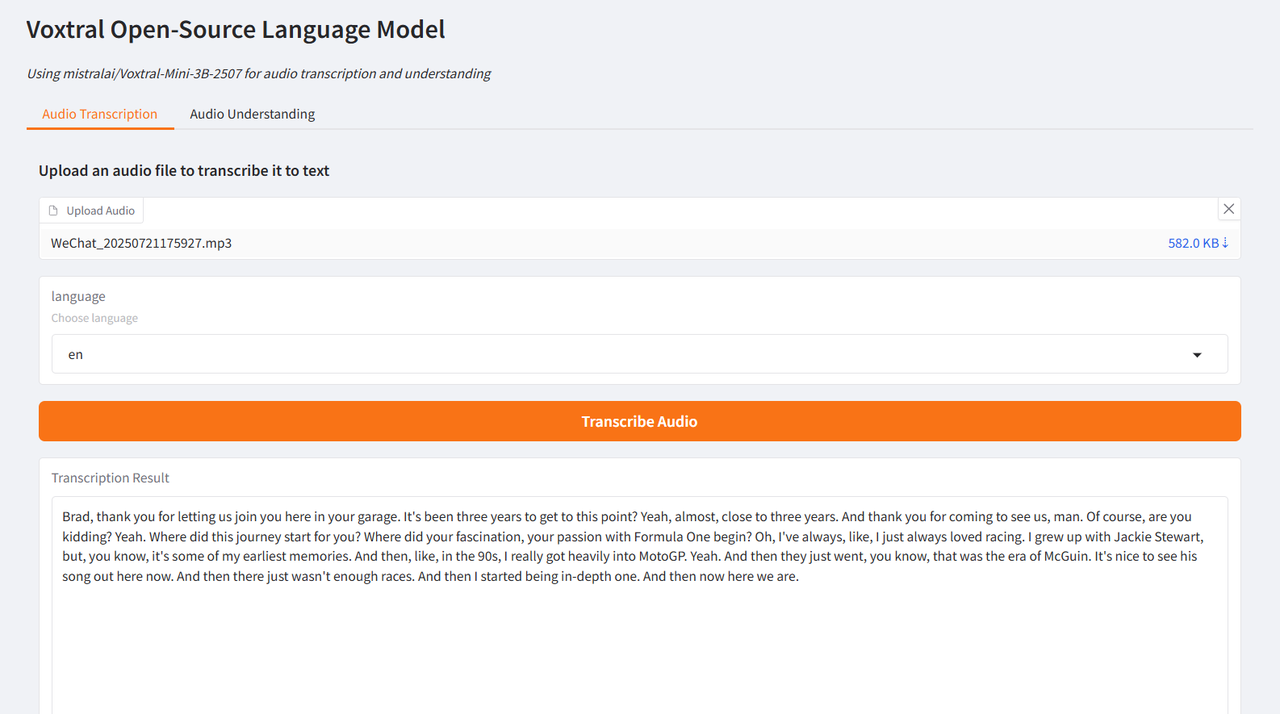Click the Voxtral Open-Source Language Model heading
The image size is (1280, 714).
click(236, 30)
